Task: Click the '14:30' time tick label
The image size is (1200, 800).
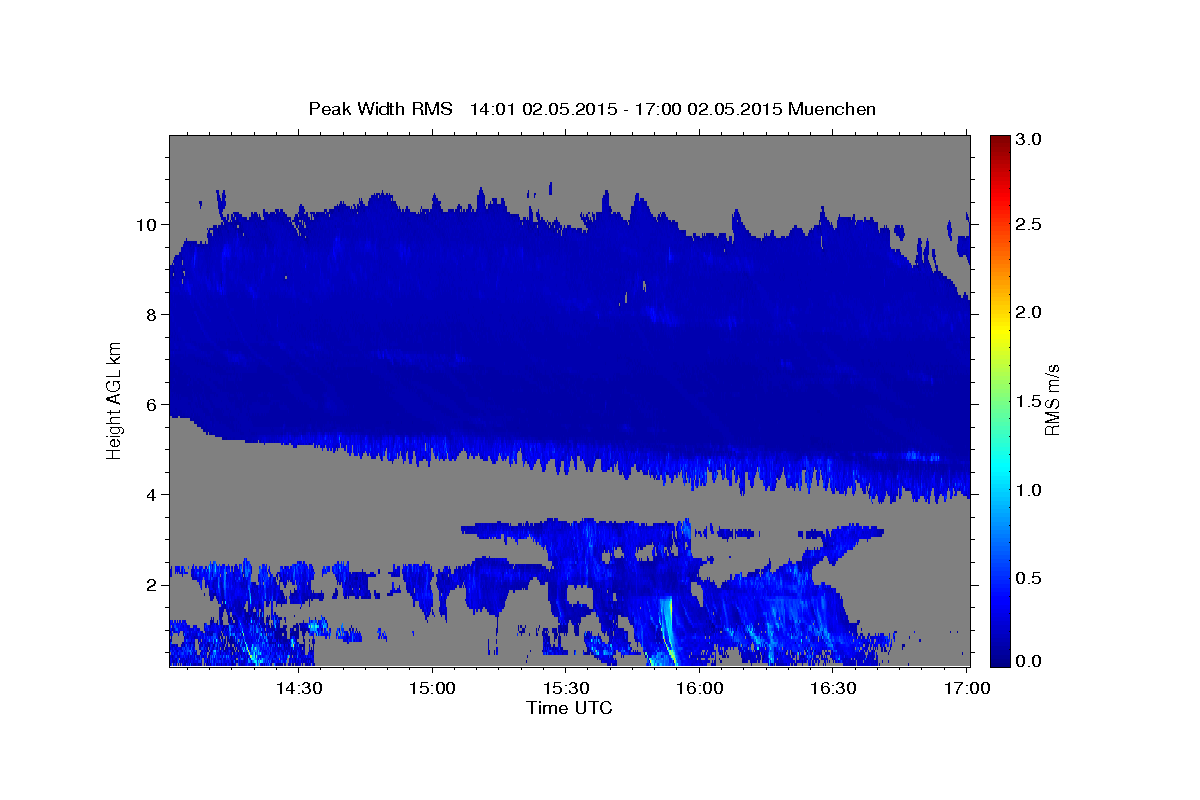Action: [x=298, y=689]
